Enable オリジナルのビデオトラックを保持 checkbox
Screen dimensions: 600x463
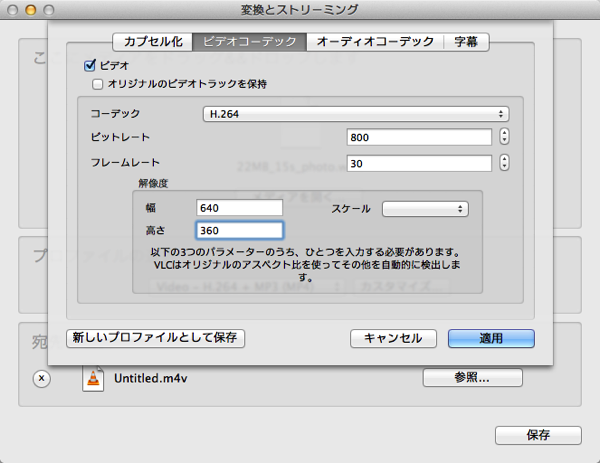coord(98,83)
